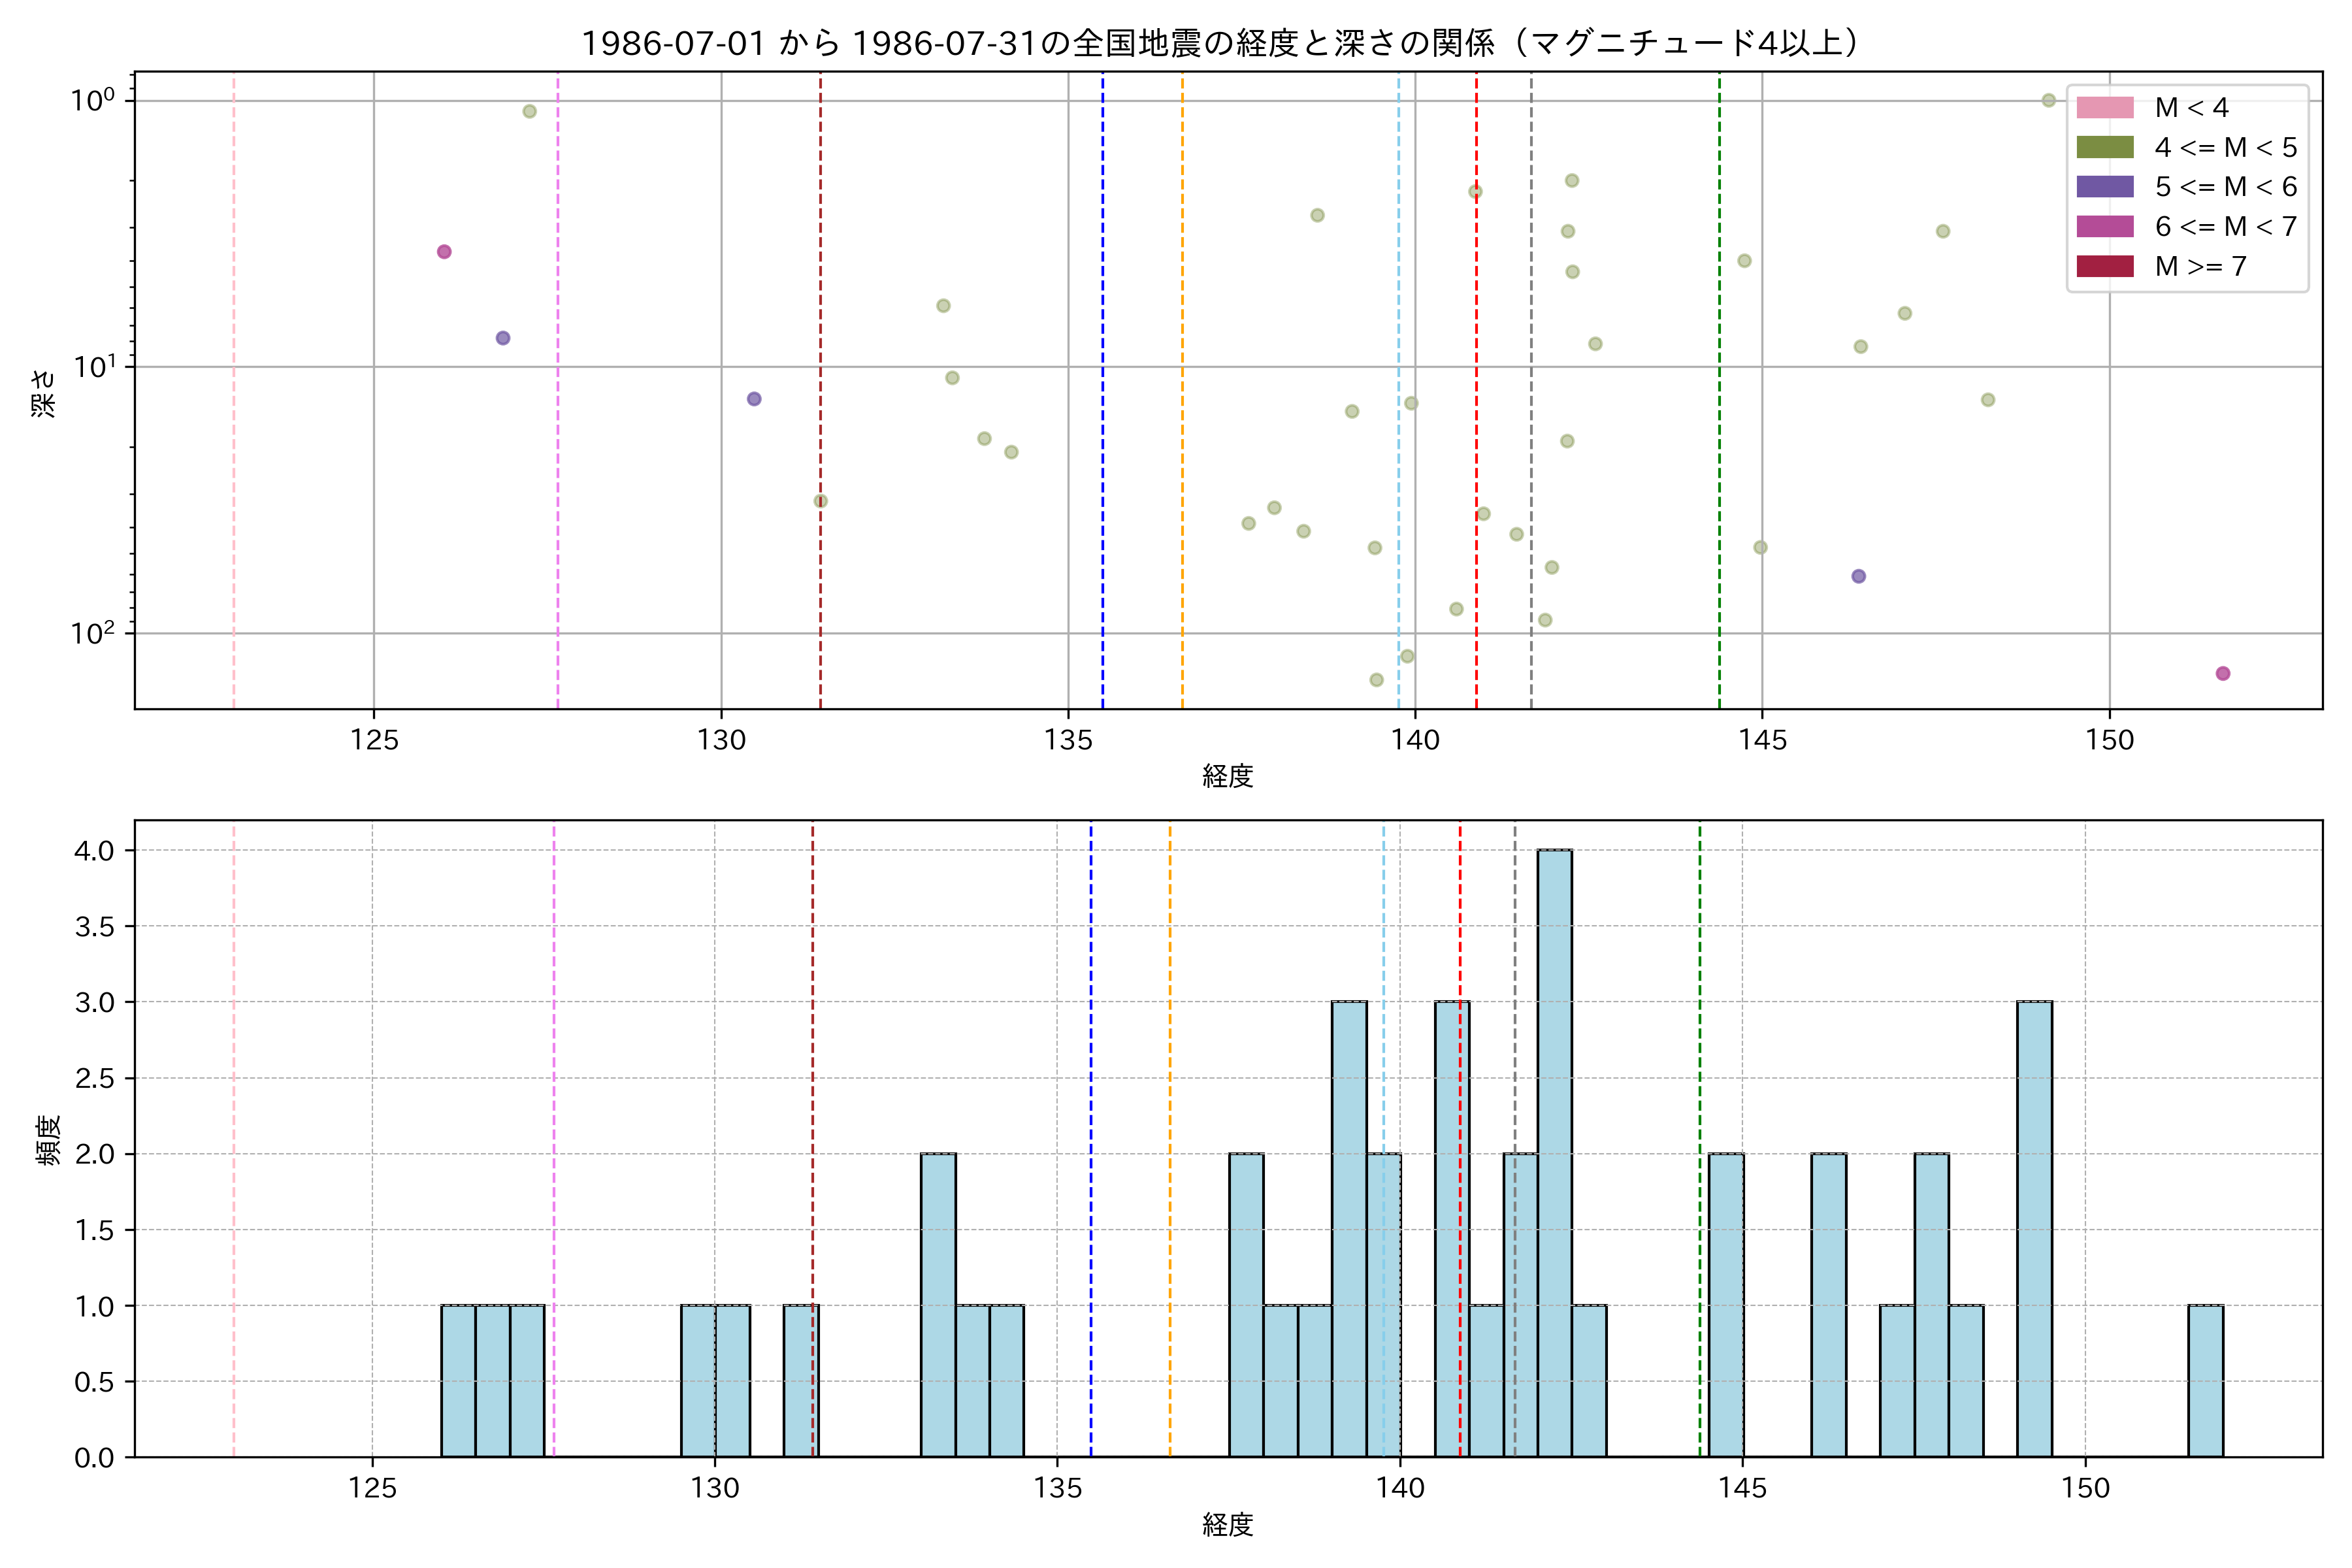This screenshot has height=1568, width=2352.
Task: Click the purple scatter point near longitude 146.5
Action: 1858,576
